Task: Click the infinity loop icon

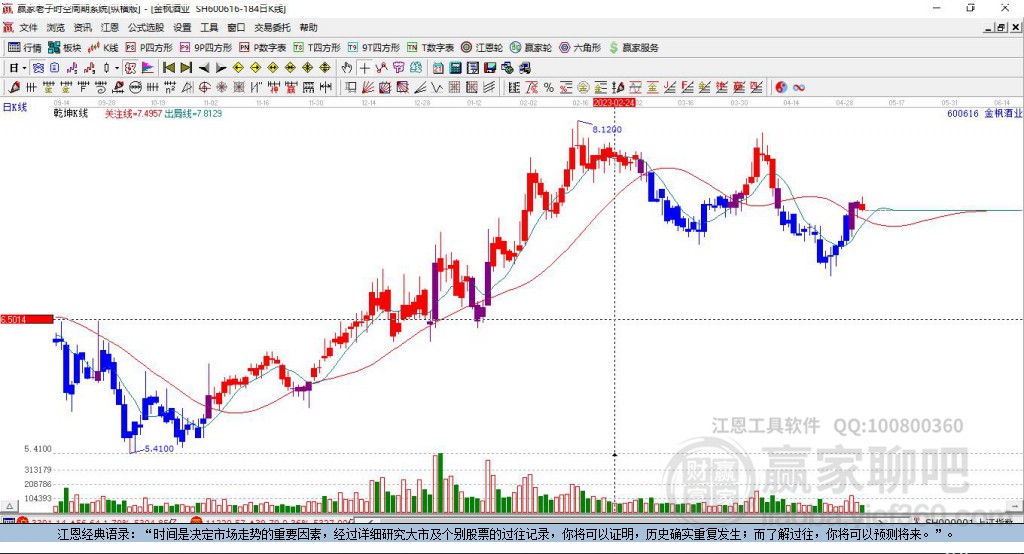Action: [799, 87]
